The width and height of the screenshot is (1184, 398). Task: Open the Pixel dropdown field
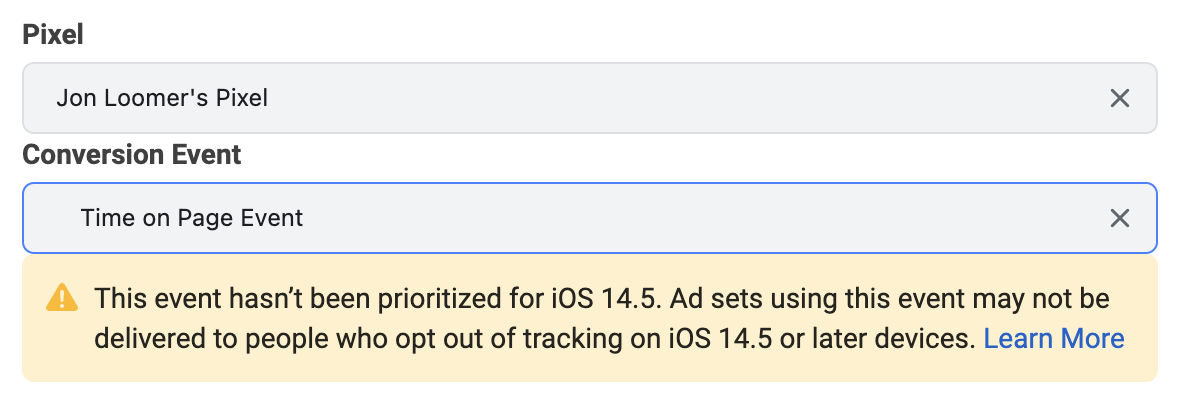(x=590, y=98)
